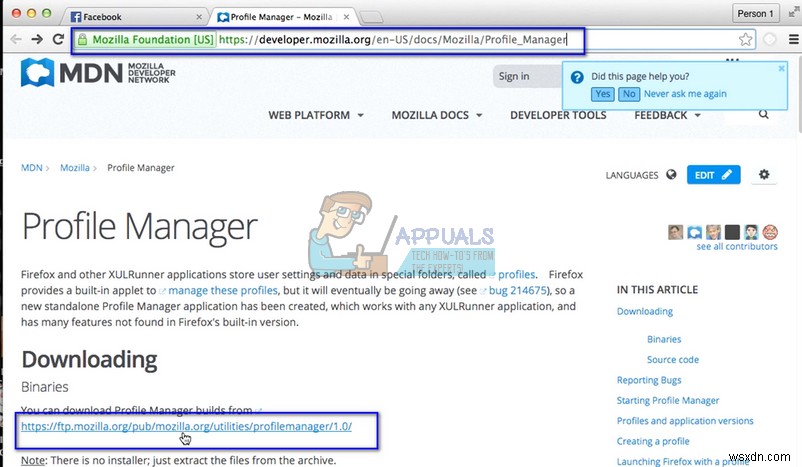Image resolution: width=802 pixels, height=467 pixels.
Task: Click the blue EDIT button
Action: (x=713, y=175)
